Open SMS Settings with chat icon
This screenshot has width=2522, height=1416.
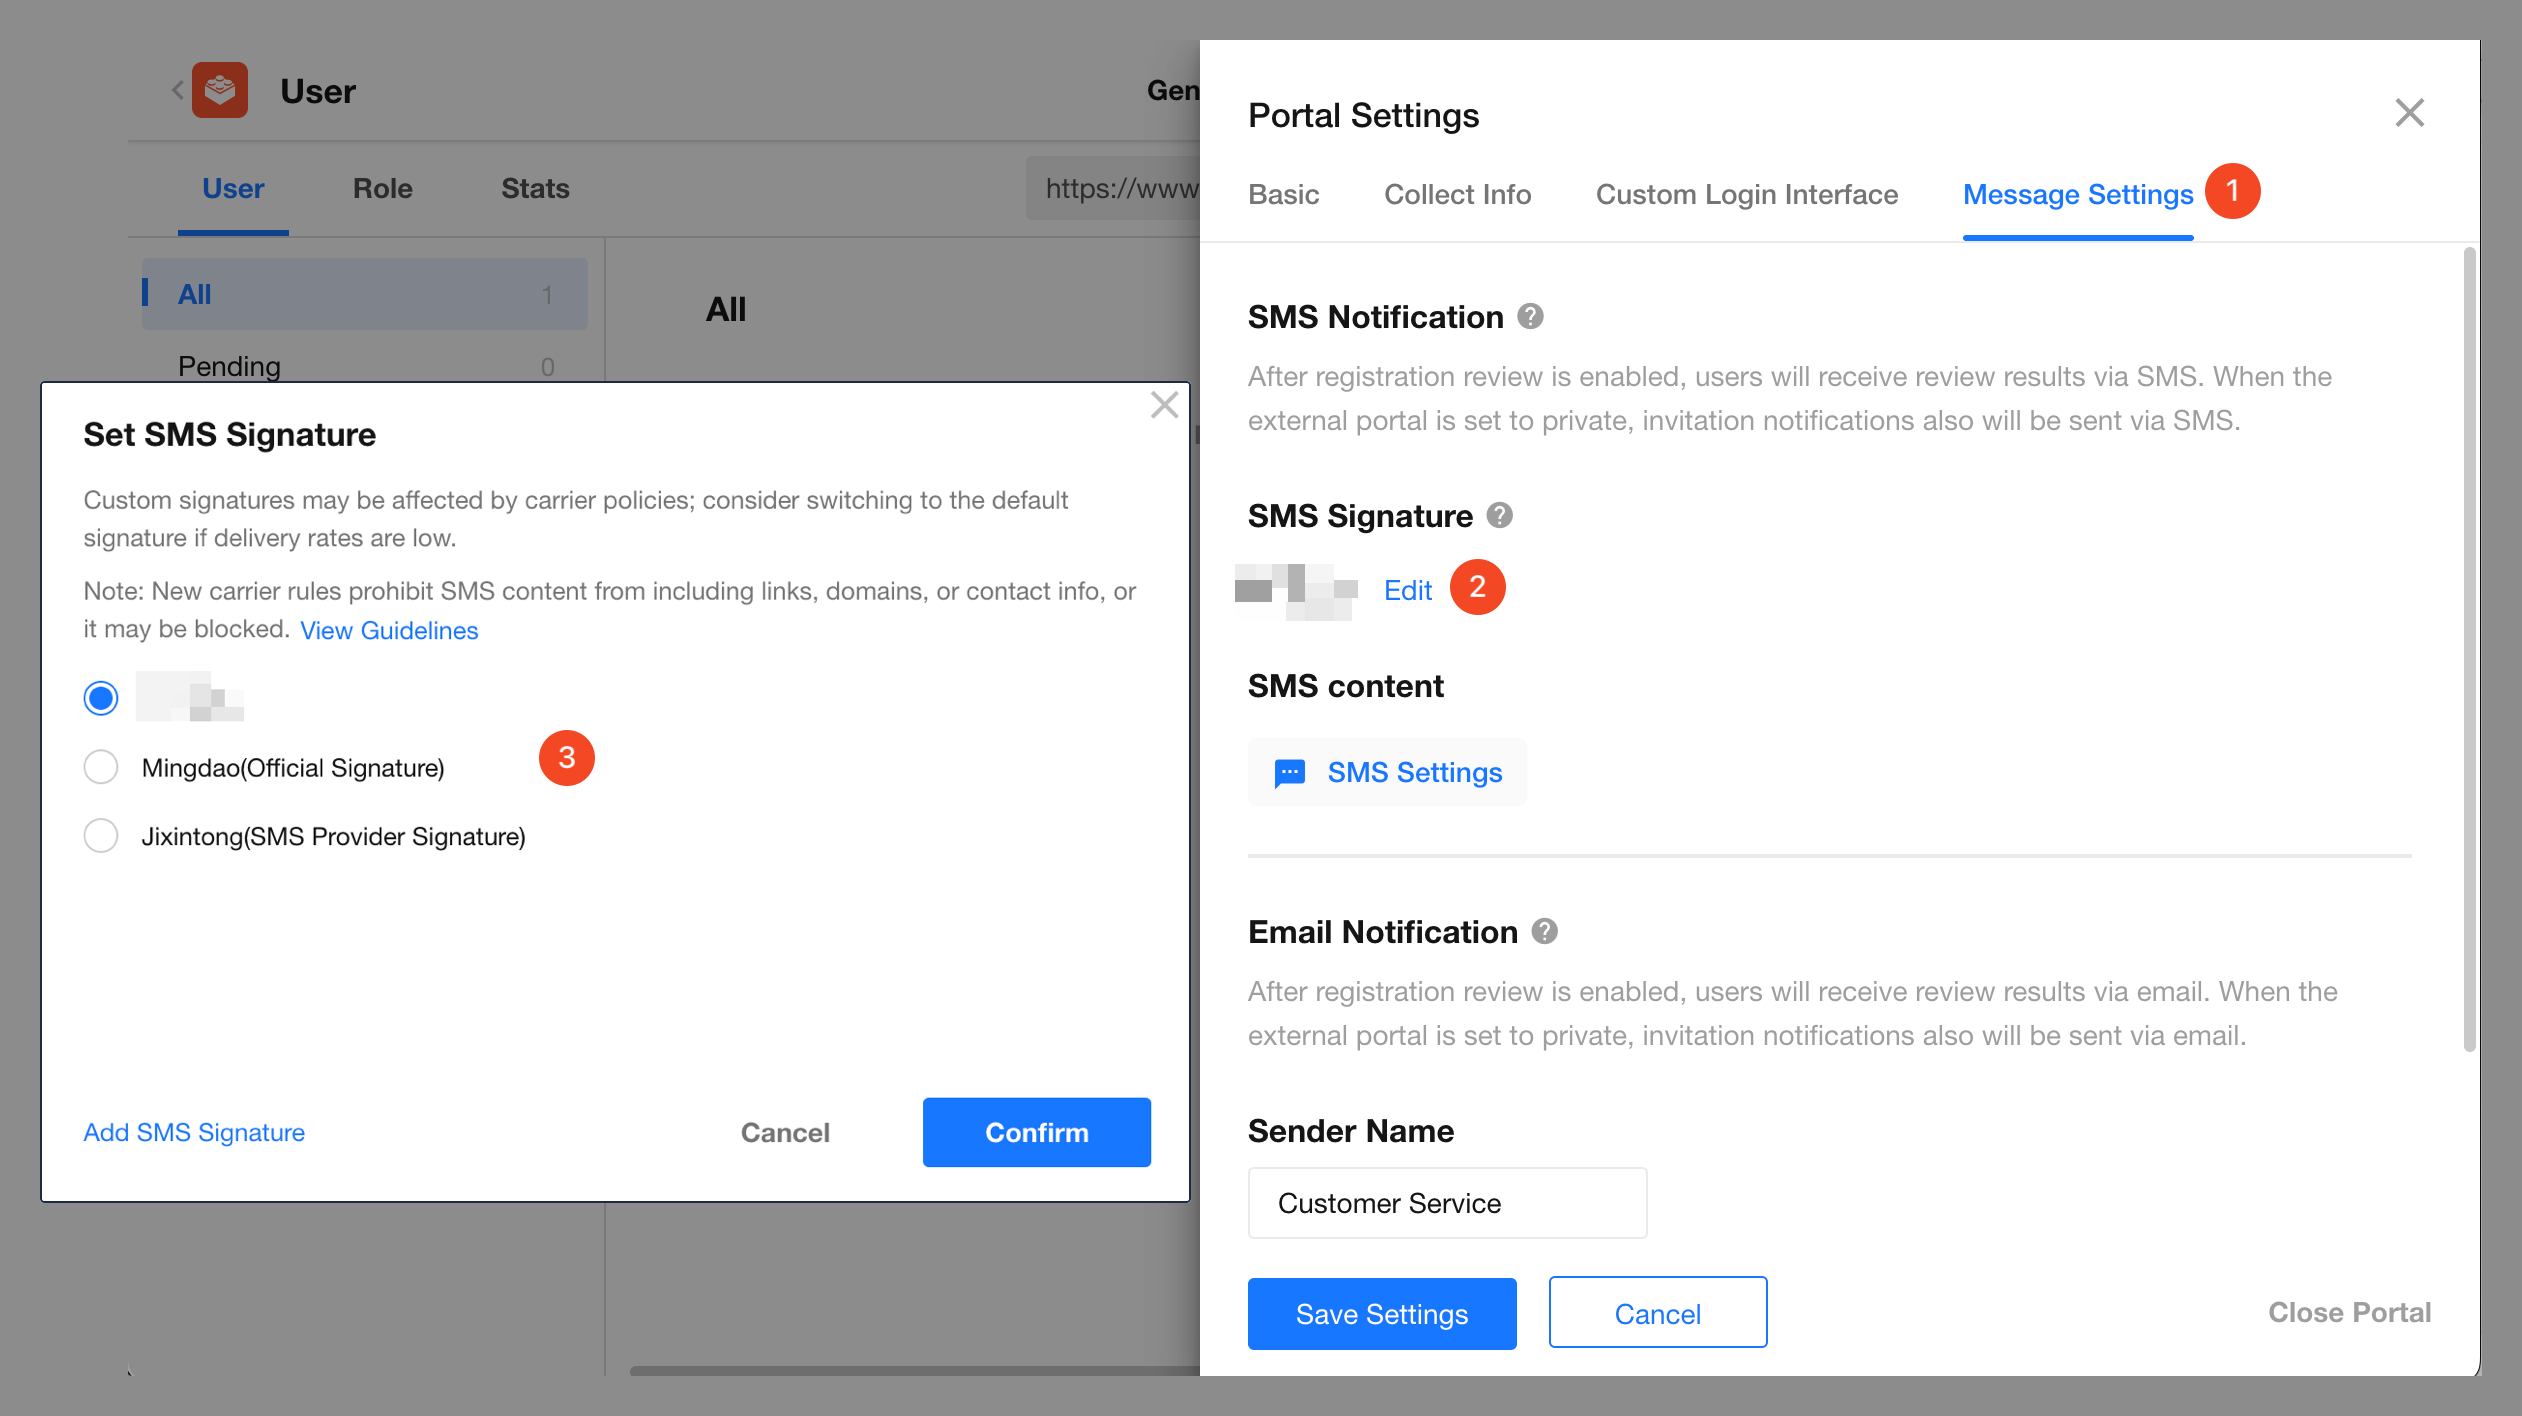1387,772
